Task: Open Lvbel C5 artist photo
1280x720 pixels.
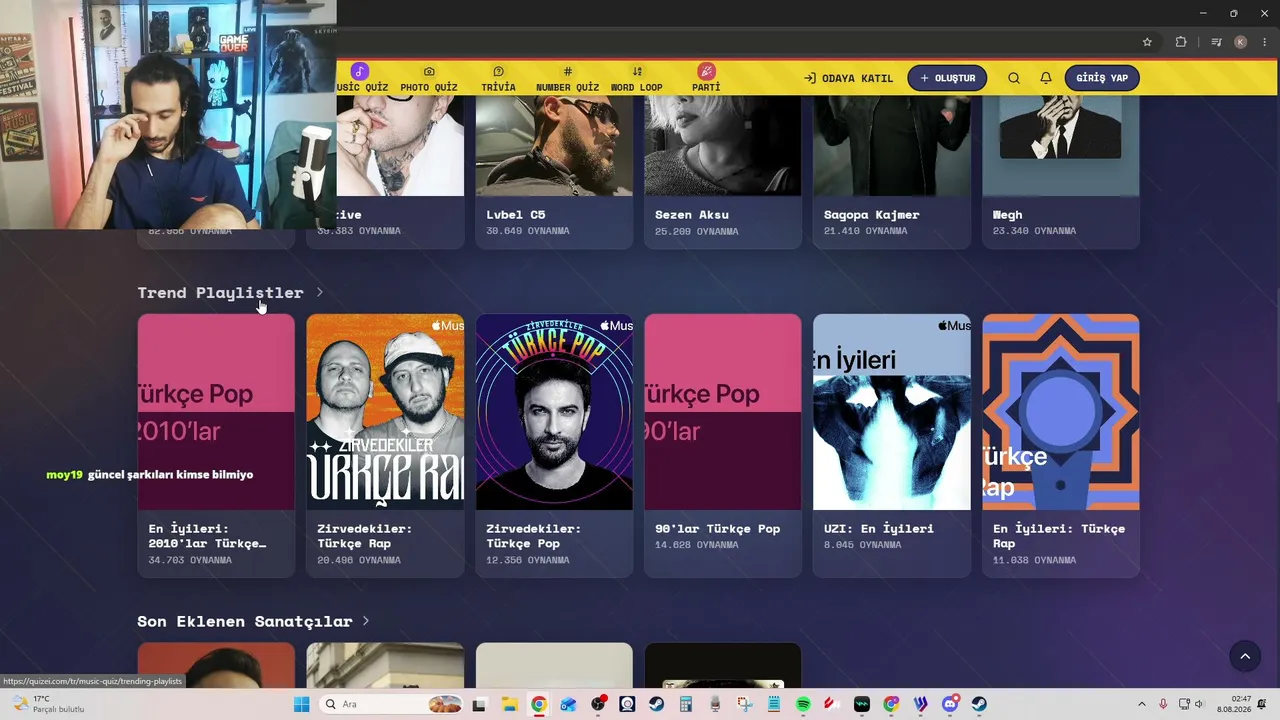Action: click(x=554, y=147)
